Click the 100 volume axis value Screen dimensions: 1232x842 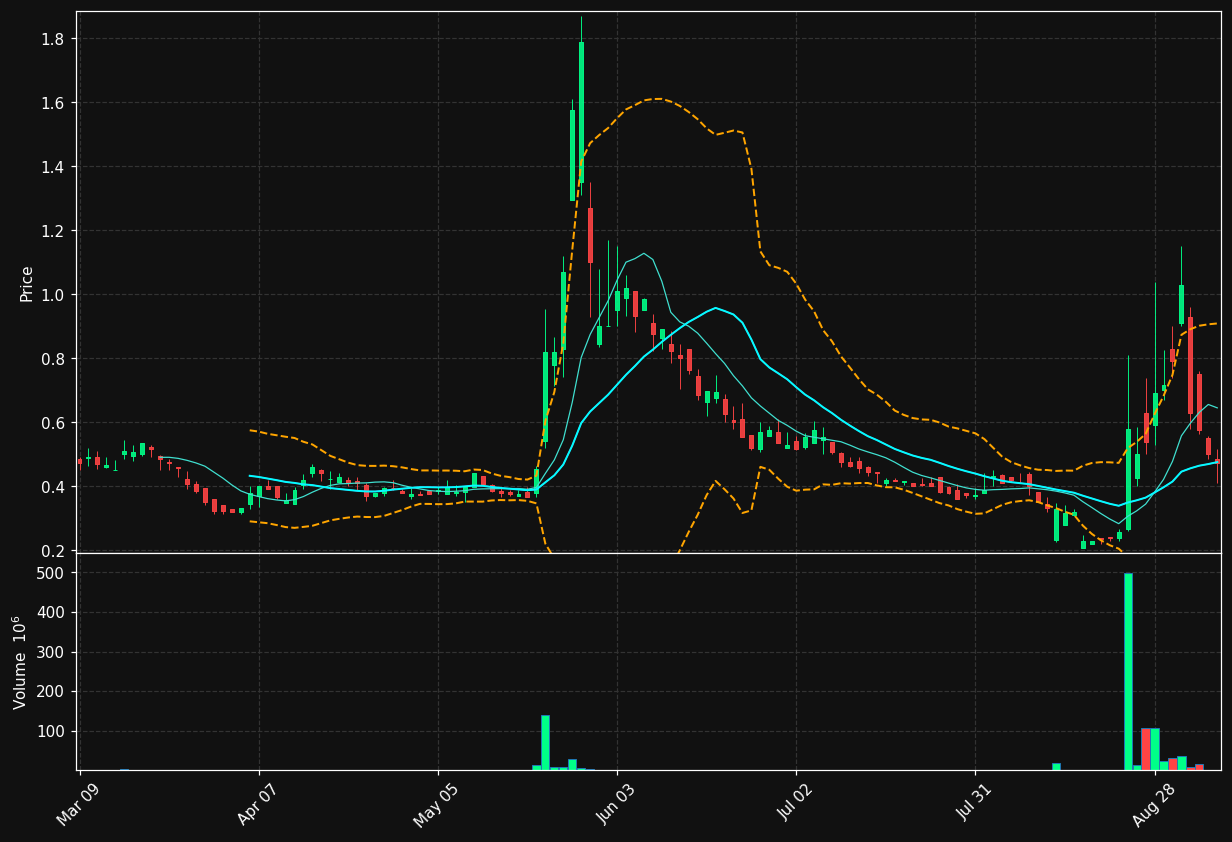pos(53,731)
